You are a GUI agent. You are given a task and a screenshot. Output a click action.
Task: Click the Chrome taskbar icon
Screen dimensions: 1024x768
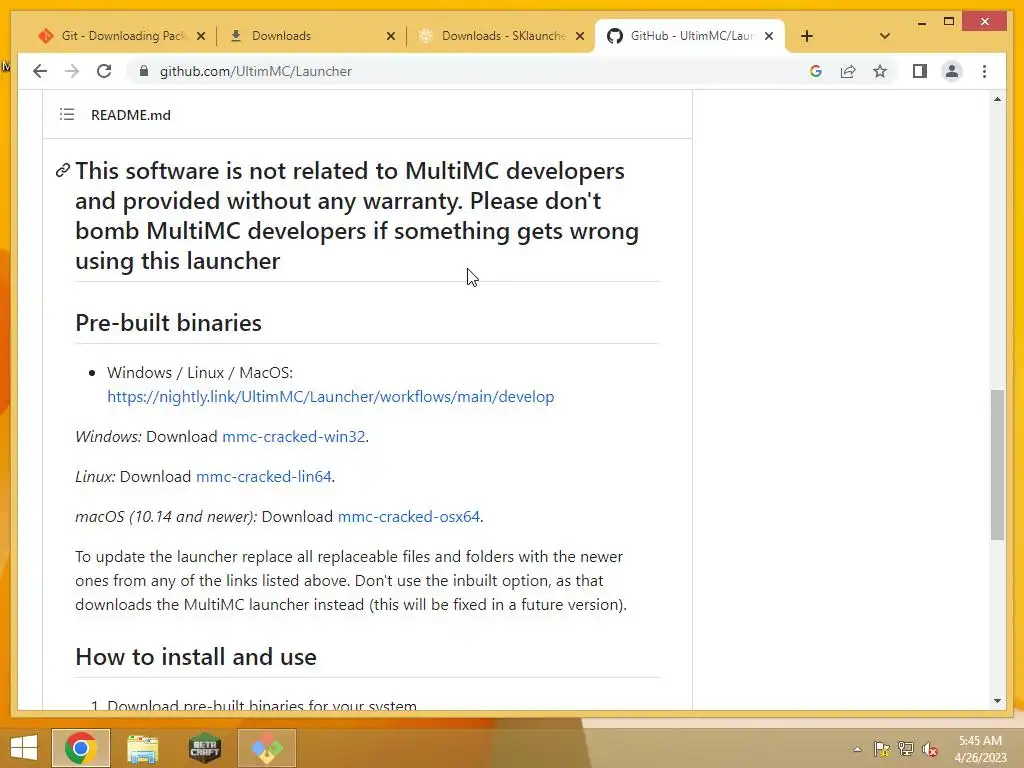click(x=81, y=748)
